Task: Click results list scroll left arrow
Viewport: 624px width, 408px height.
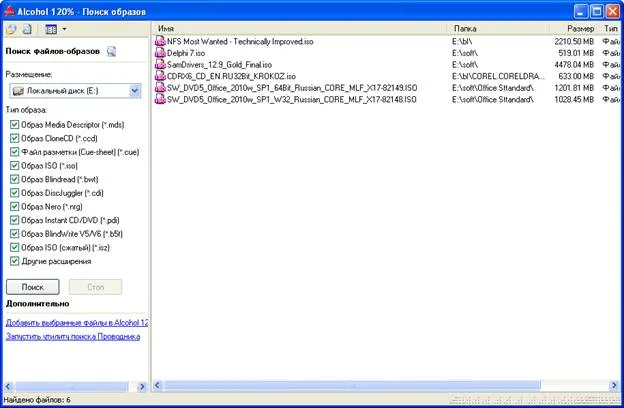Action: click(158, 385)
